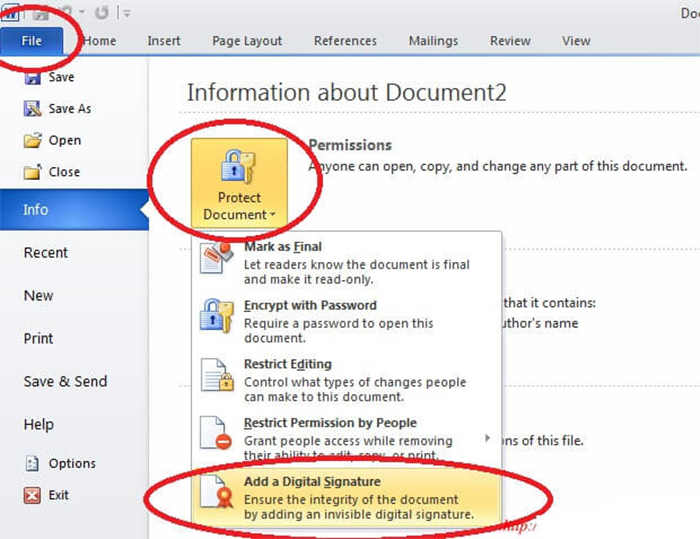700x539 pixels.
Task: Click the Mark as Final stamp icon
Action: [x=217, y=258]
